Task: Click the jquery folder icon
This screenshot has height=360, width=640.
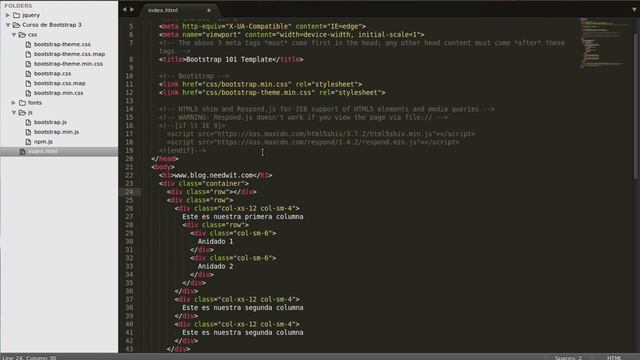Action: pyautogui.click(x=17, y=15)
